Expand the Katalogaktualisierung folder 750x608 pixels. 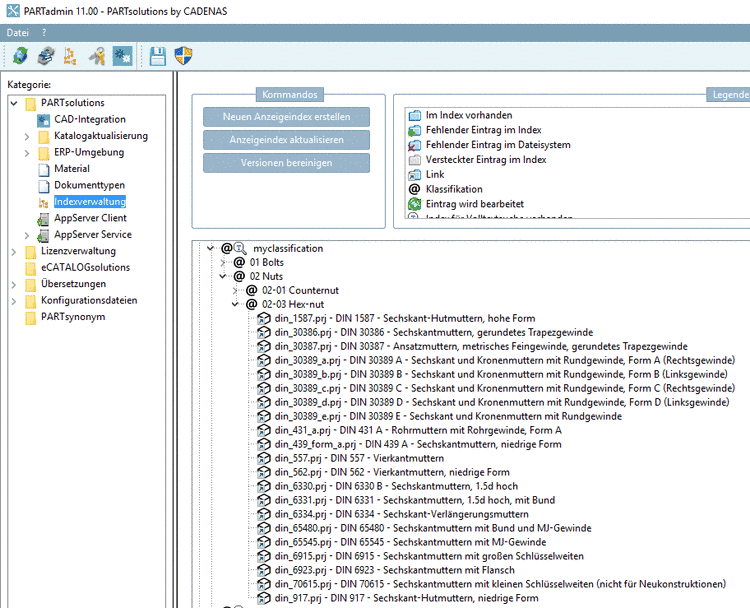tap(27, 136)
